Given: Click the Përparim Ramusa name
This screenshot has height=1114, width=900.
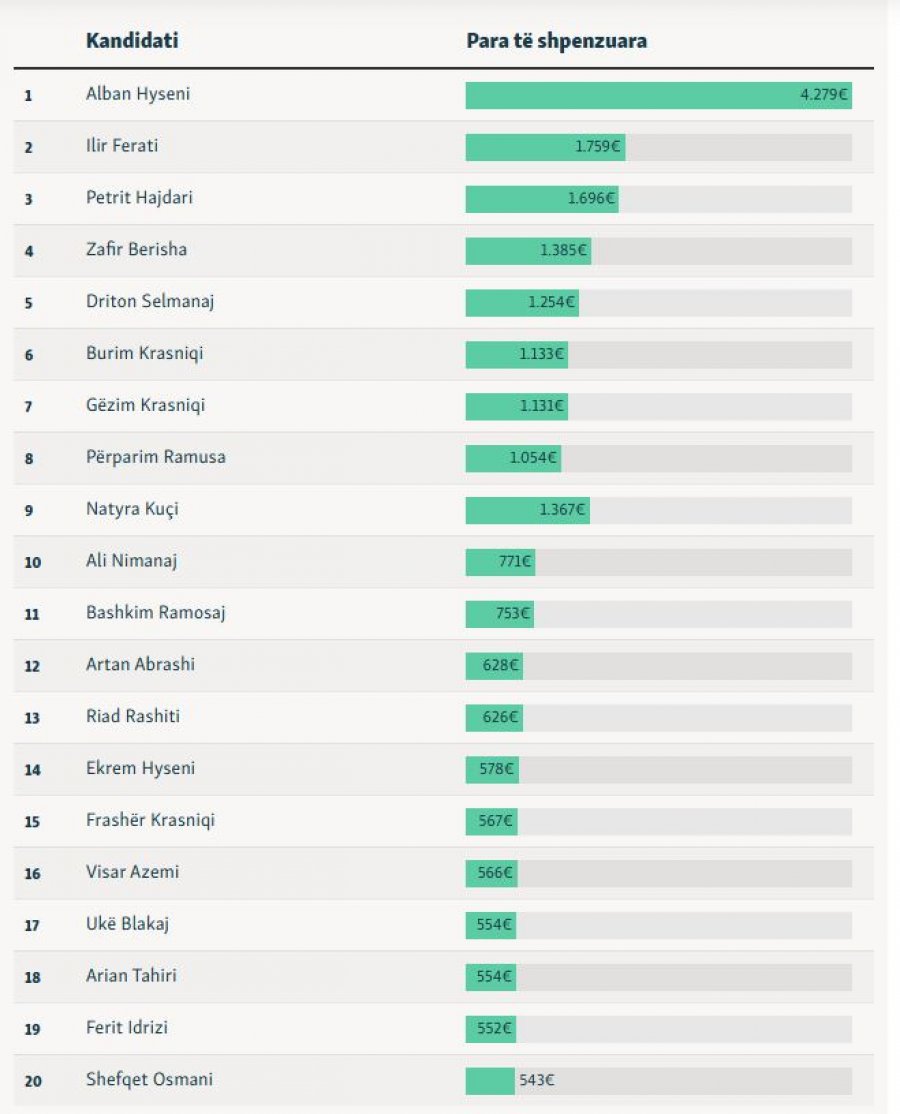Looking at the screenshot, I should [156, 457].
